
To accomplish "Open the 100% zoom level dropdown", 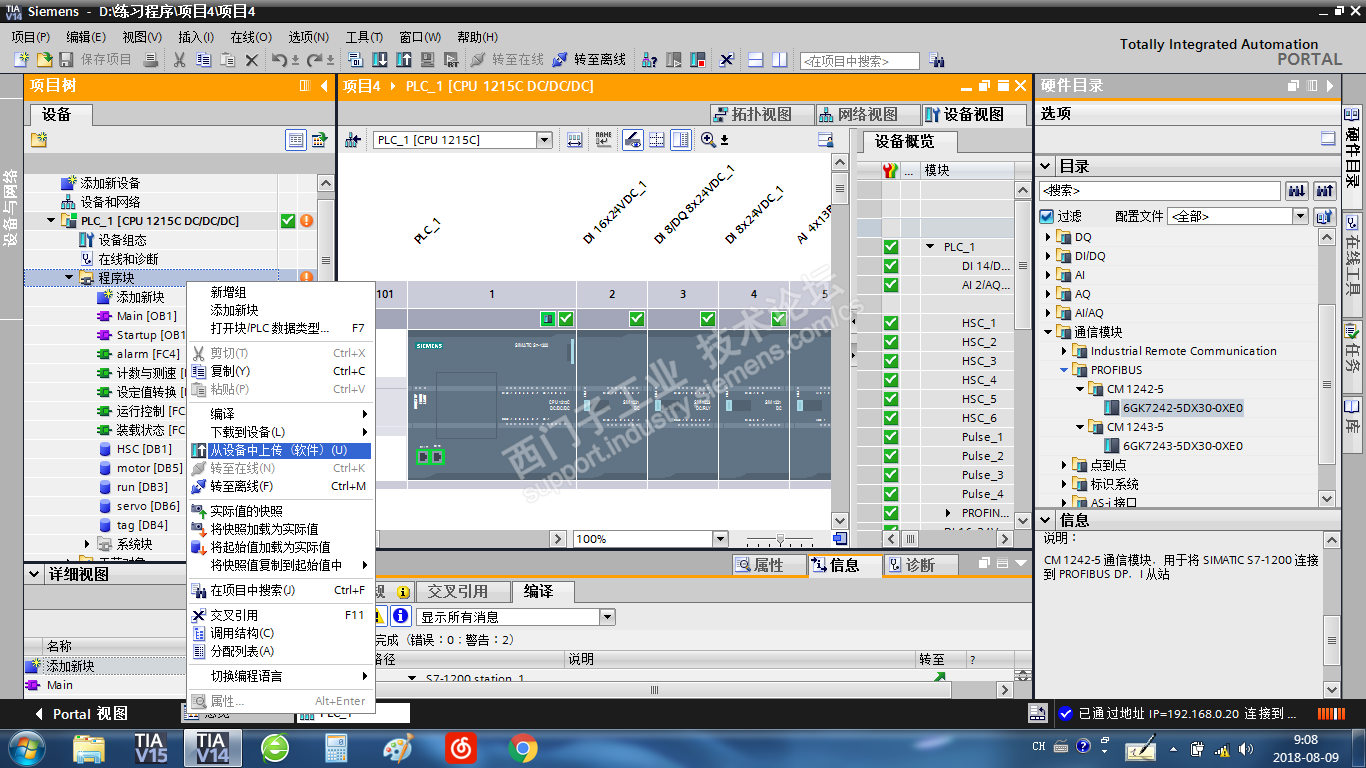I will click(x=720, y=539).
